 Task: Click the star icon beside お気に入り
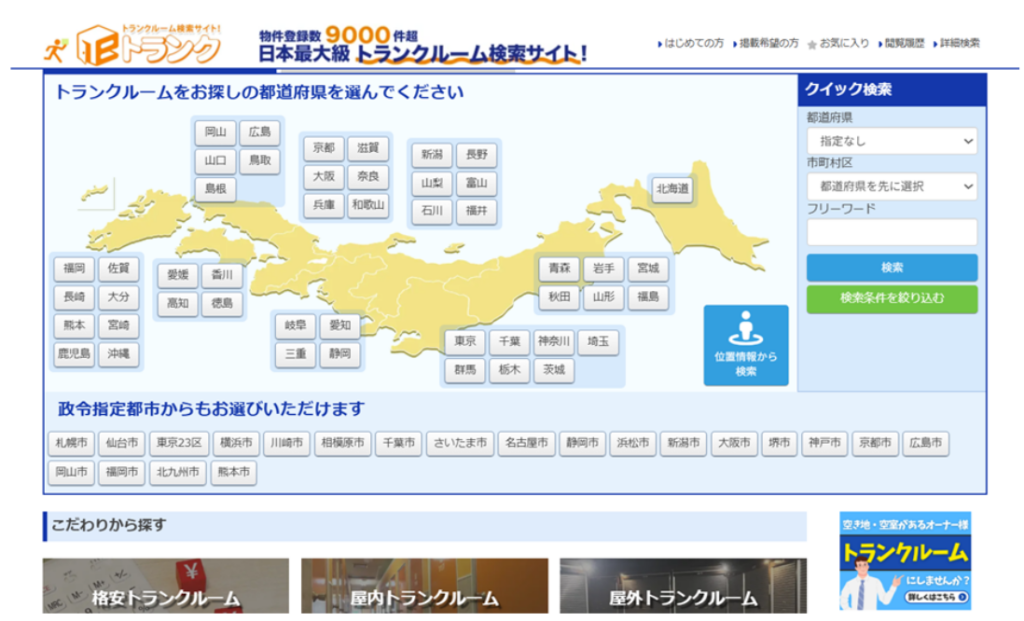pyautogui.click(x=812, y=44)
